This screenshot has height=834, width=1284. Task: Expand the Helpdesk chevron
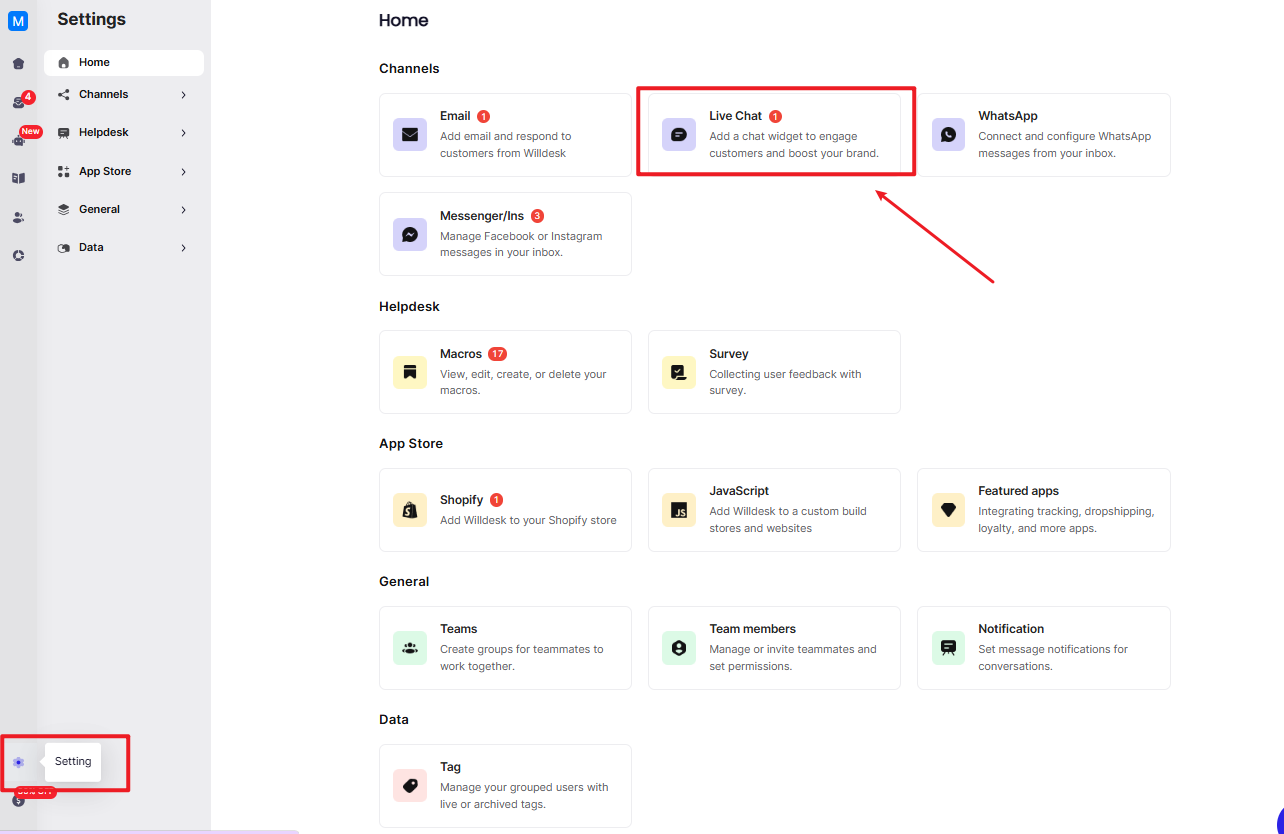184,133
